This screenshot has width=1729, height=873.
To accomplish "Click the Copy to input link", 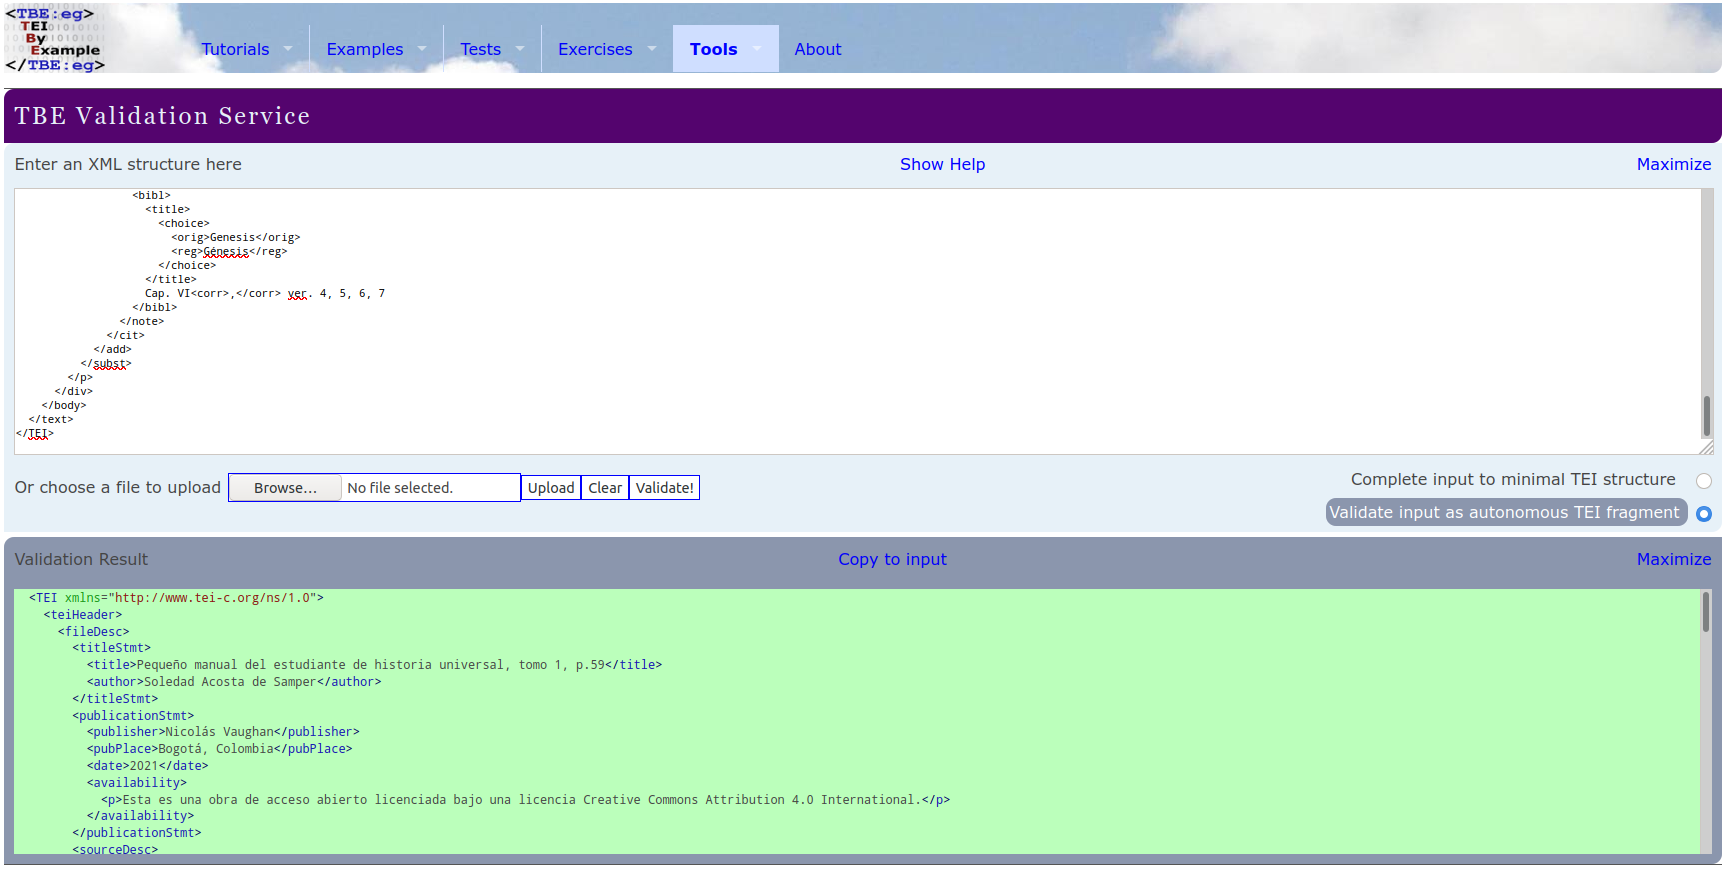I will click(x=891, y=559).
